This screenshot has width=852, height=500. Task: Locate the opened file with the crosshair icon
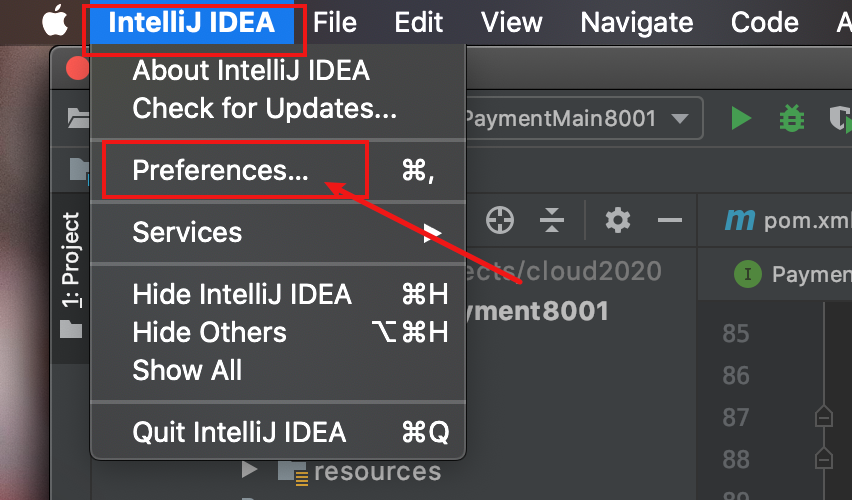pyautogui.click(x=500, y=220)
